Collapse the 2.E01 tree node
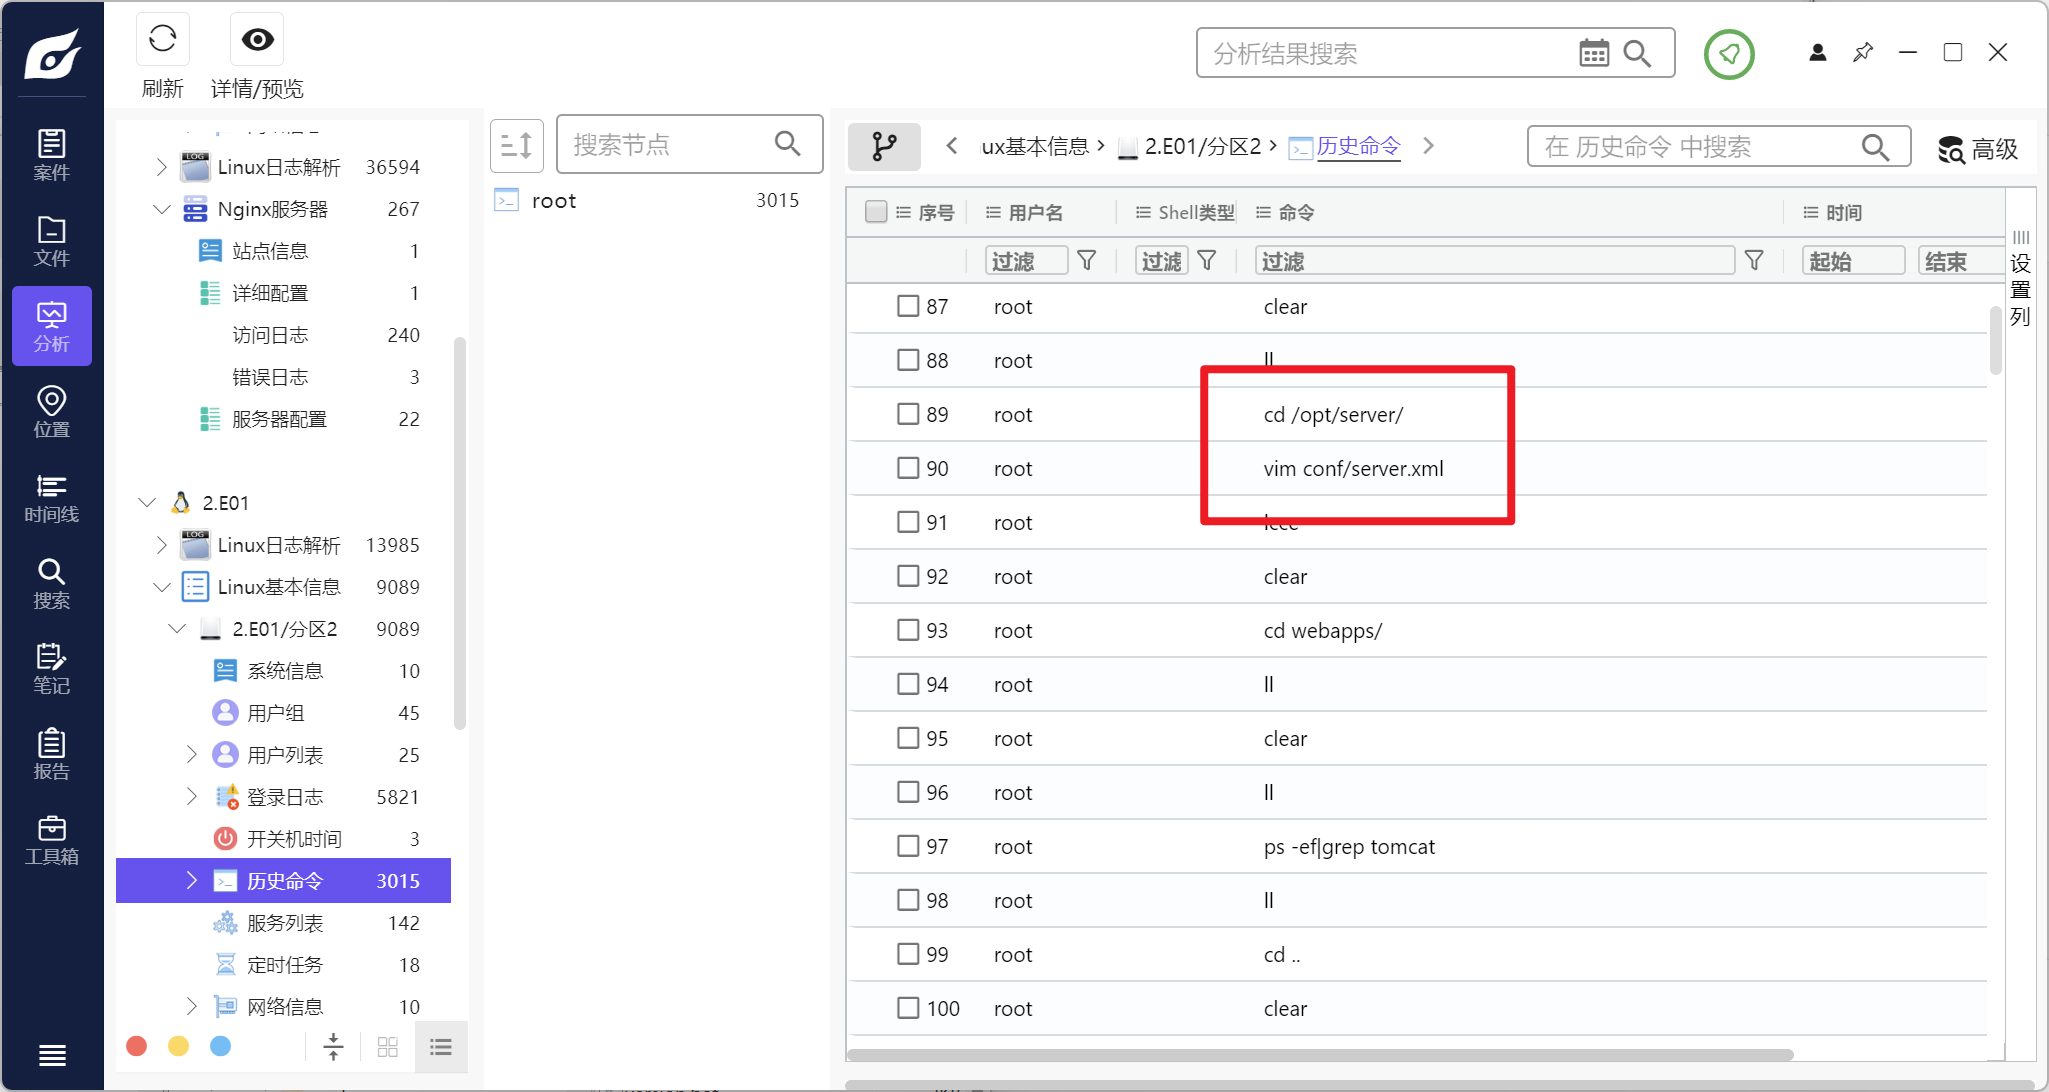This screenshot has width=2049, height=1092. click(147, 502)
